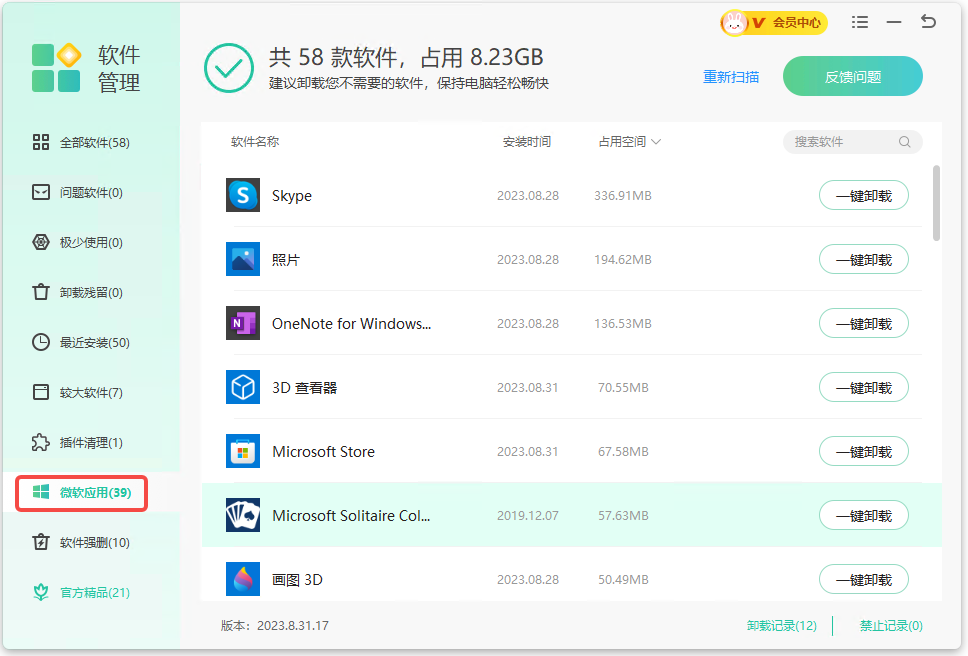Open 会员中心 member center badge
The image size is (968, 656).
774,23
